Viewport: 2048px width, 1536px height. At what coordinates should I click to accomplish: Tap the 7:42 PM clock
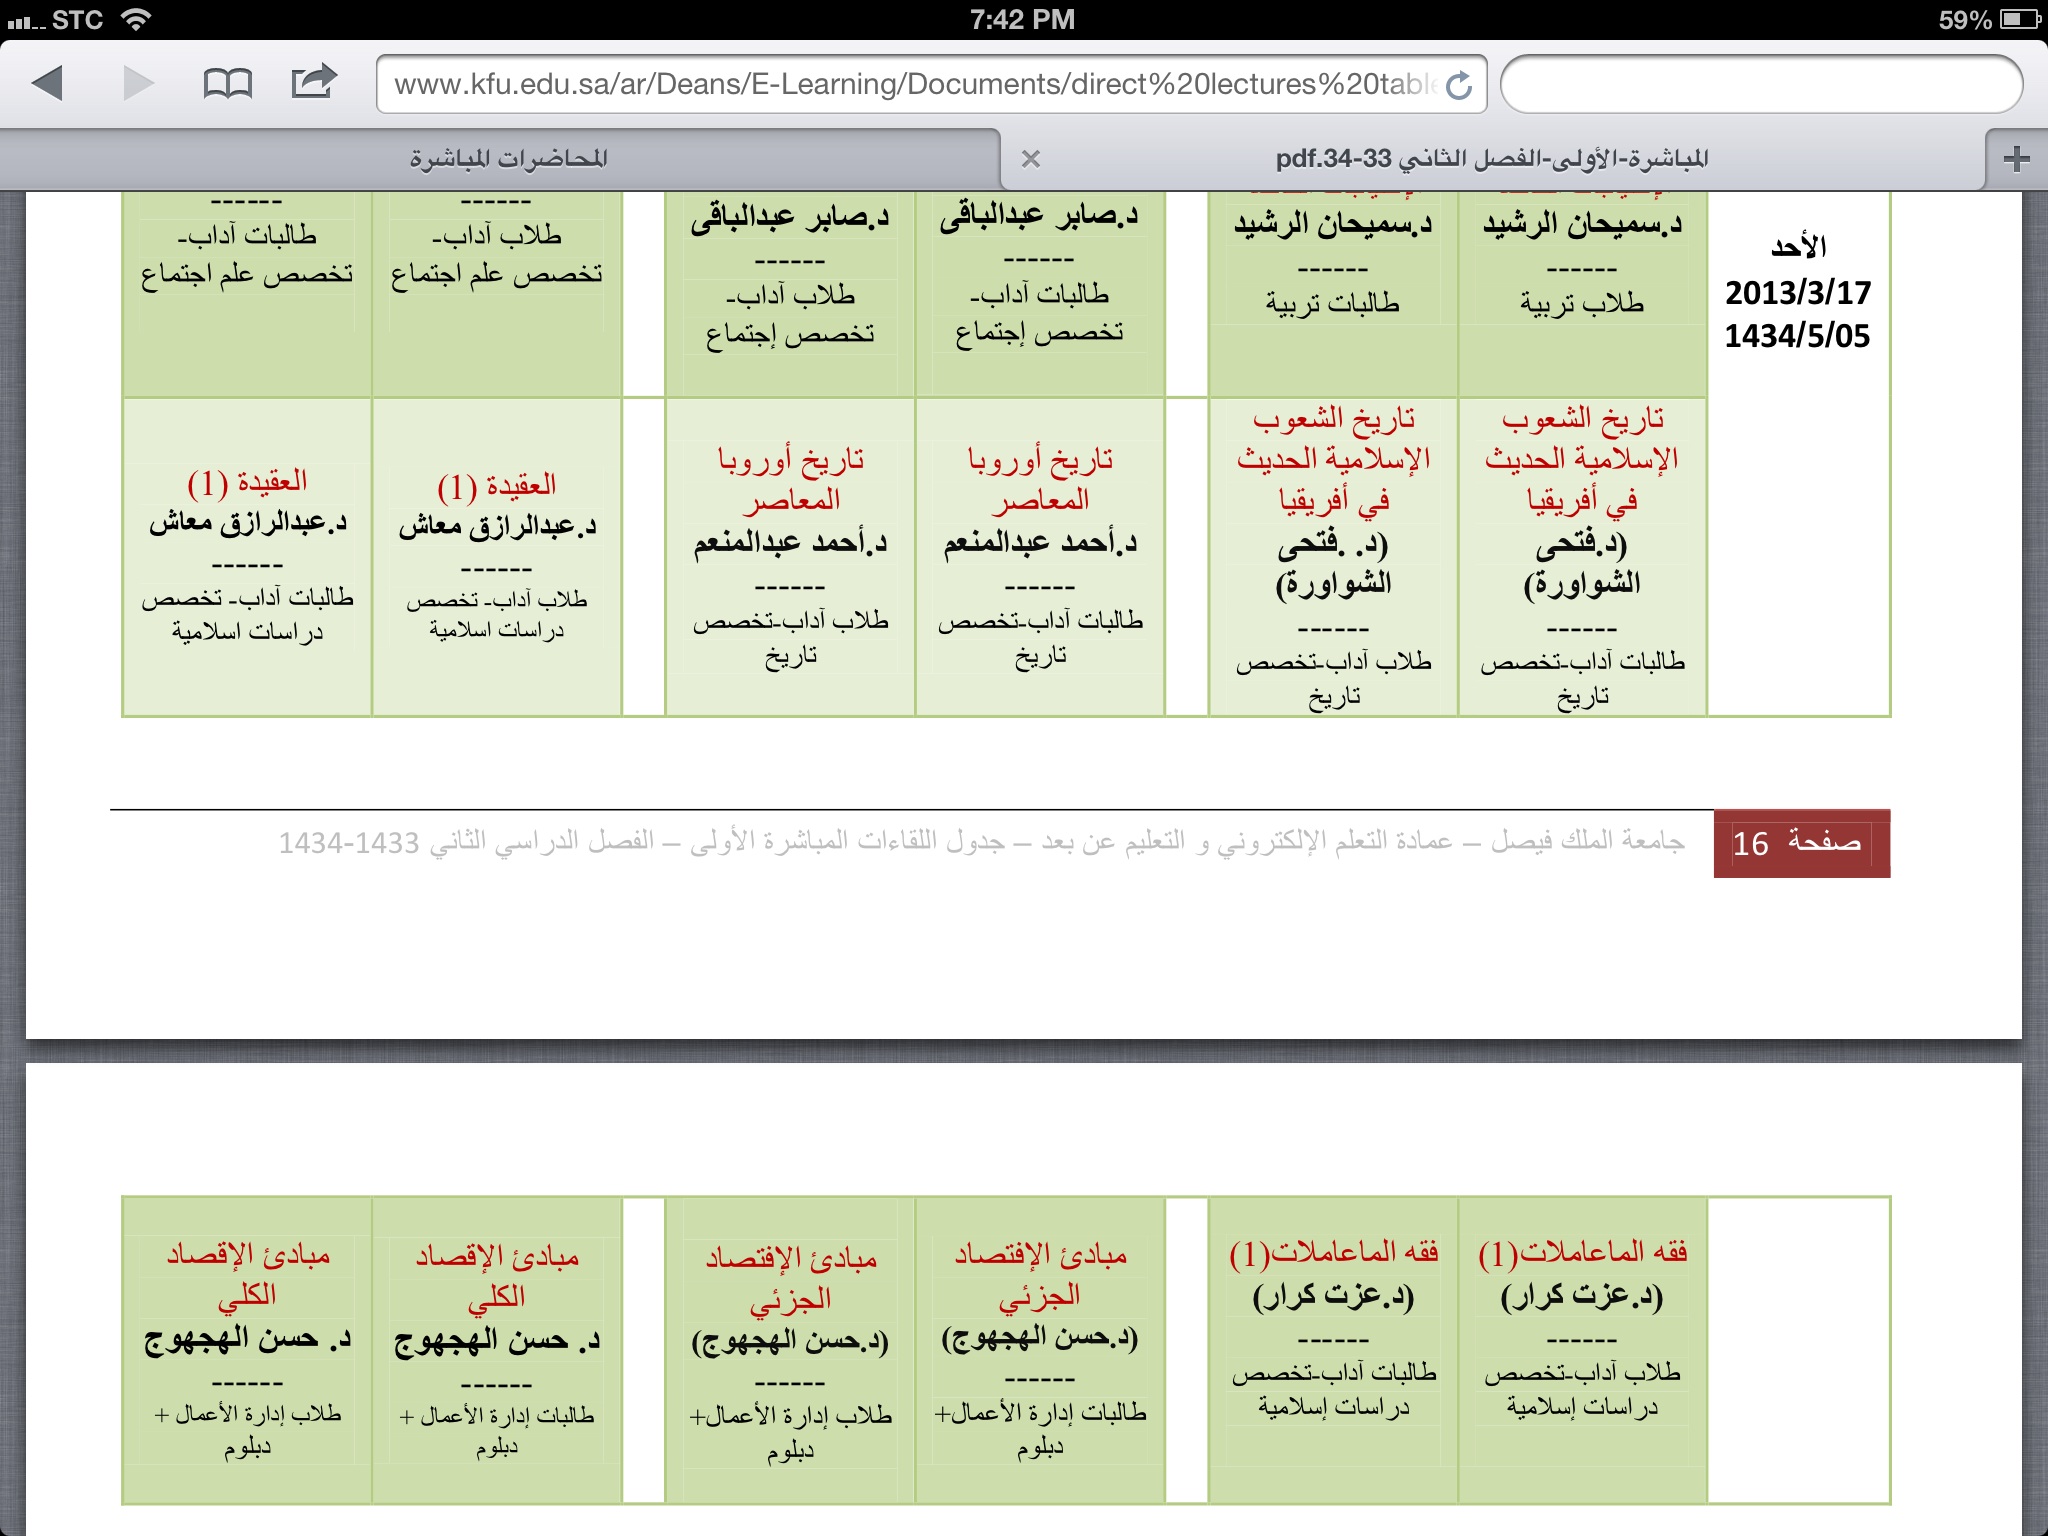point(1022,19)
